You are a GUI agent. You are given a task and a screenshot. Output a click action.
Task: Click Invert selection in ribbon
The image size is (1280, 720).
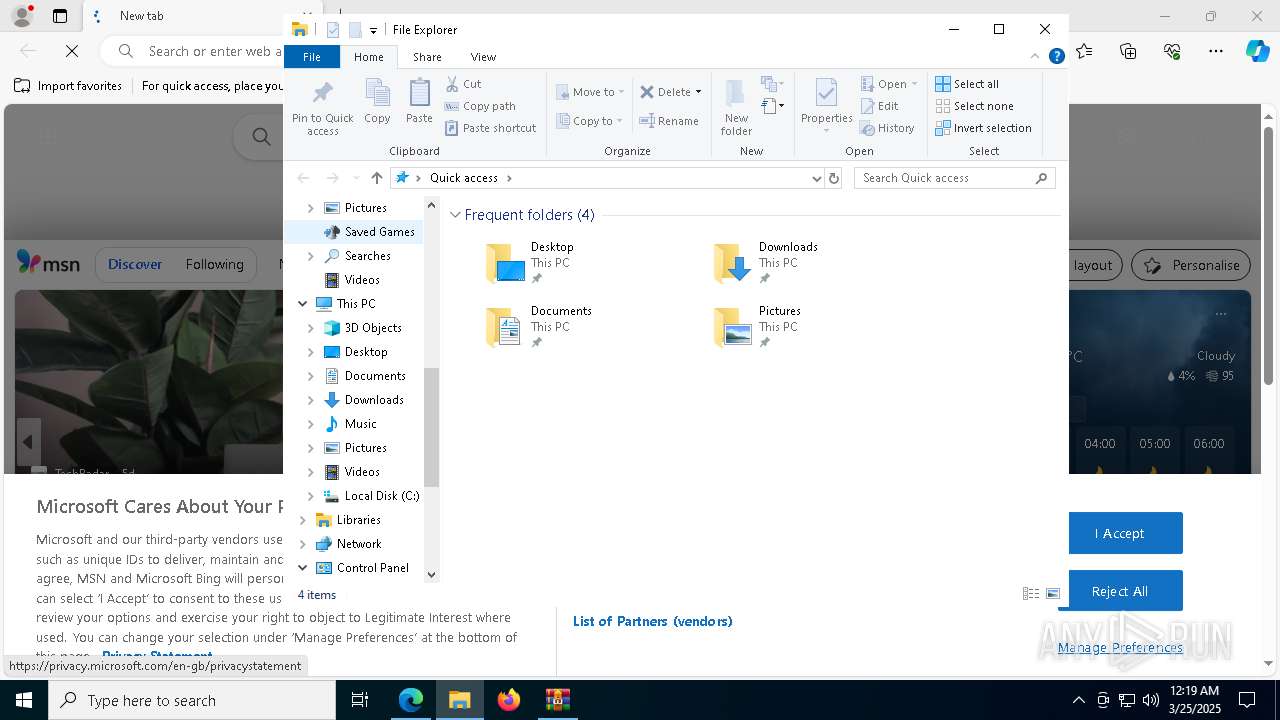(x=983, y=128)
